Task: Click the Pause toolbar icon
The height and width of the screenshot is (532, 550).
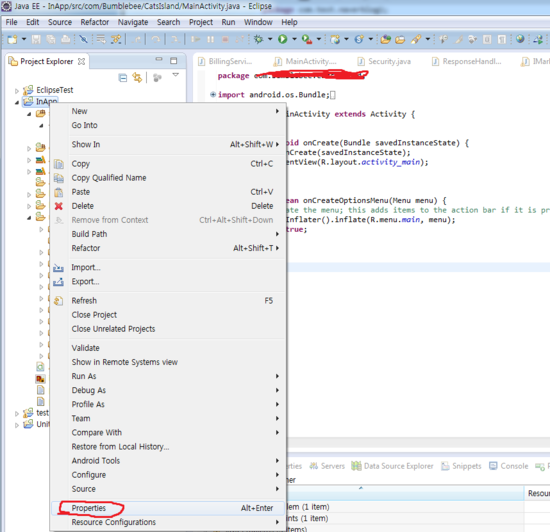Action: pyautogui.click(x=210, y=39)
